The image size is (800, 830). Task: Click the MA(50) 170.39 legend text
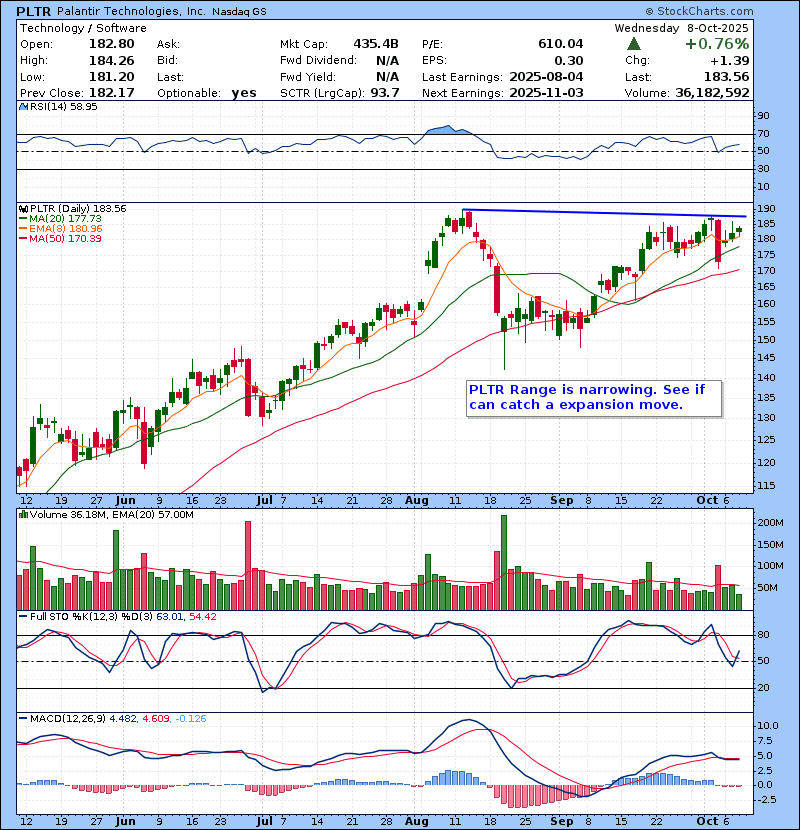[x=66, y=239]
